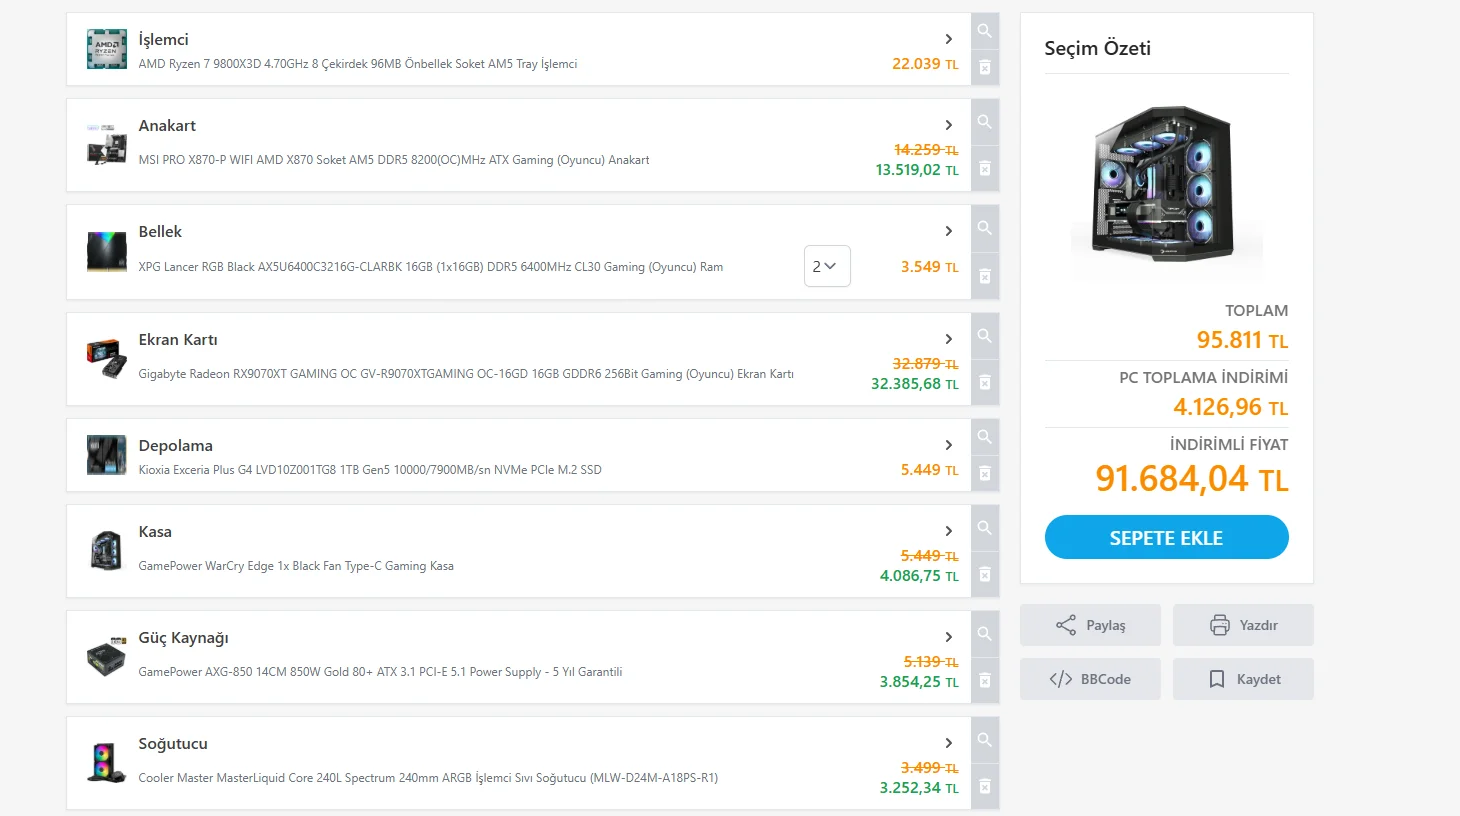Click the 22.039 TL processor price
The height and width of the screenshot is (816, 1460).
[925, 64]
